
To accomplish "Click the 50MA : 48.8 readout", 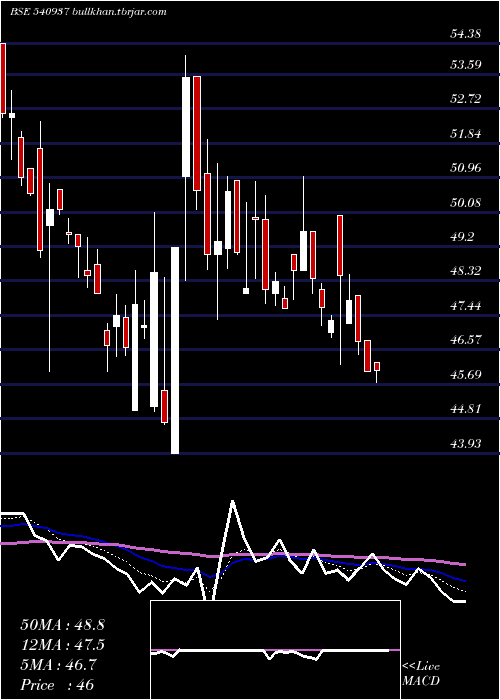I will 62,625.
